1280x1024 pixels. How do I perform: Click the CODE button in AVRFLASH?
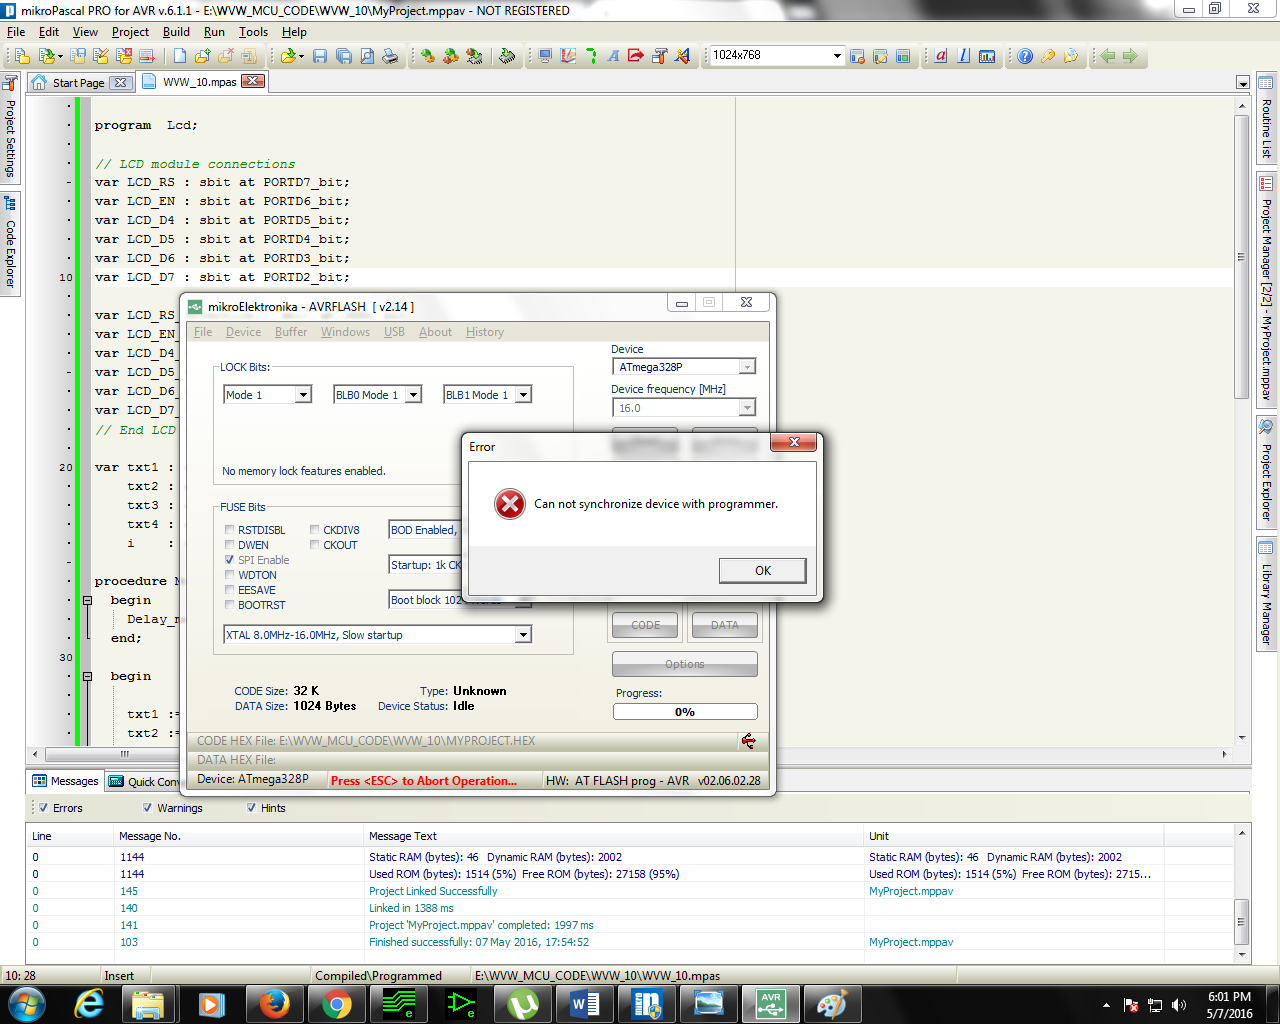[645, 626]
